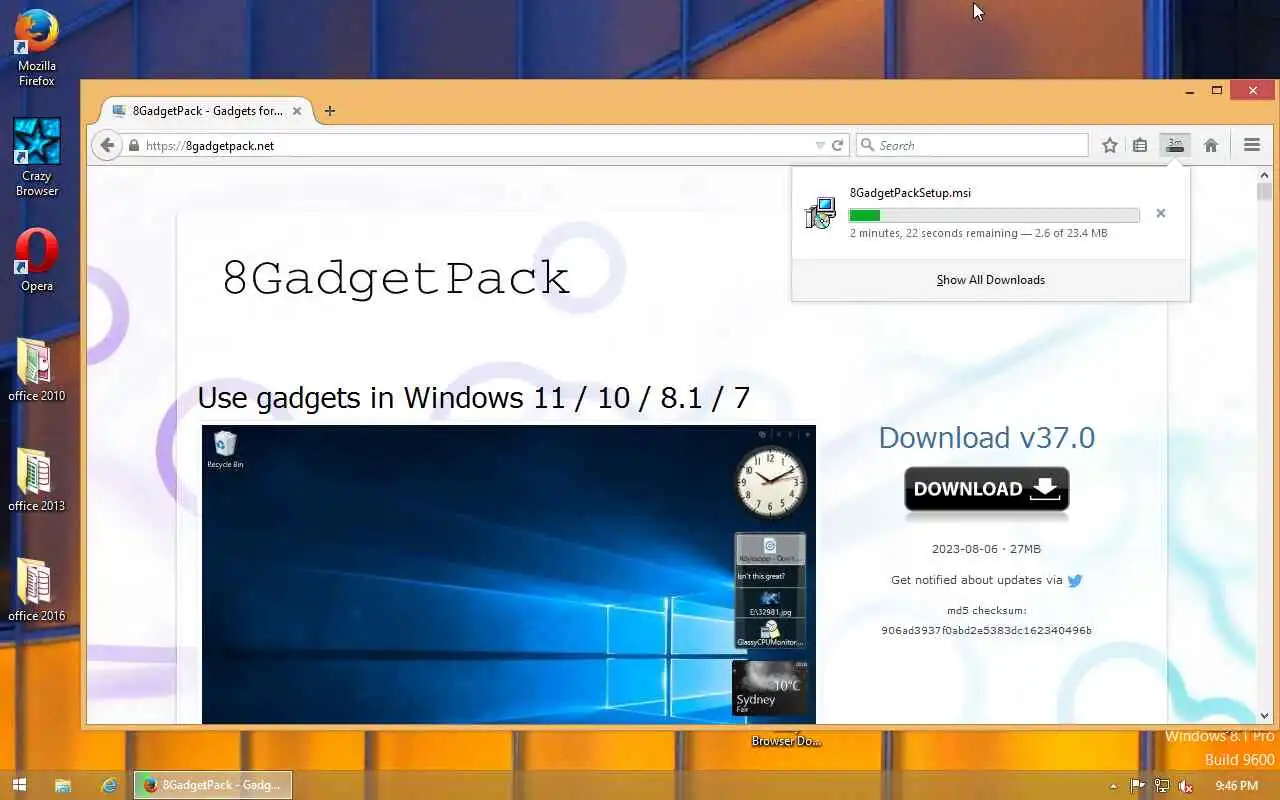Click the page scrollbar up arrow

point(1265,175)
